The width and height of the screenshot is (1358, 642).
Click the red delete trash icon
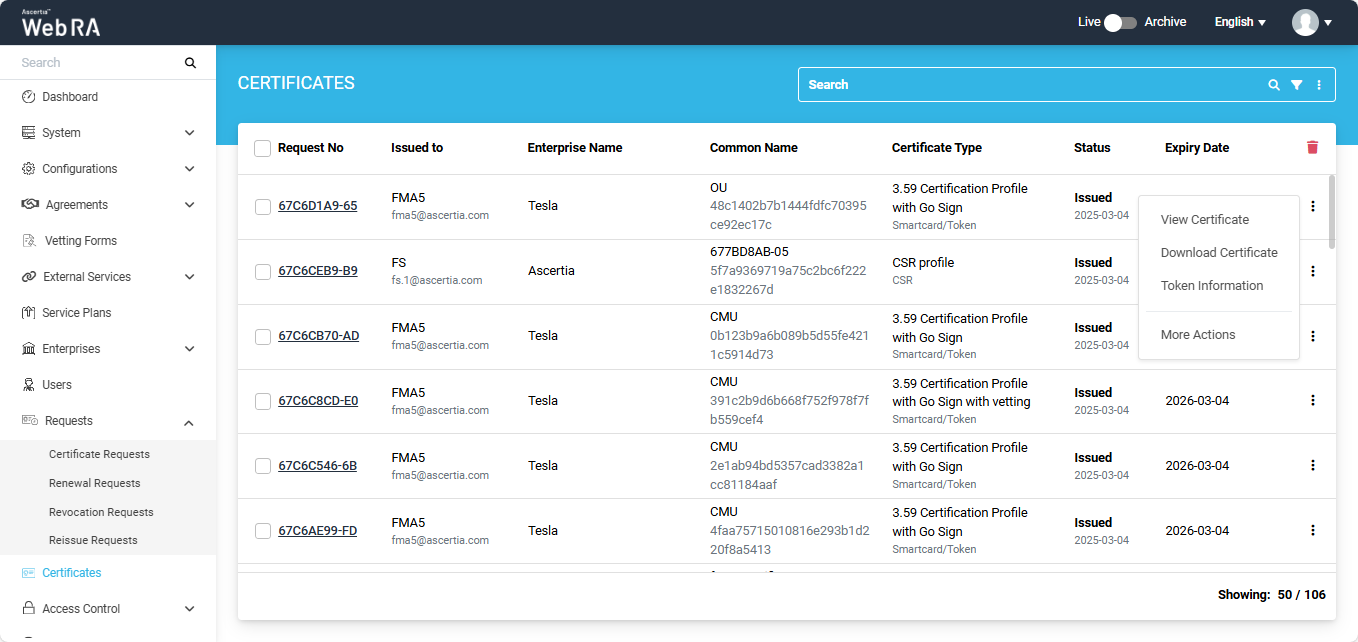1312,148
